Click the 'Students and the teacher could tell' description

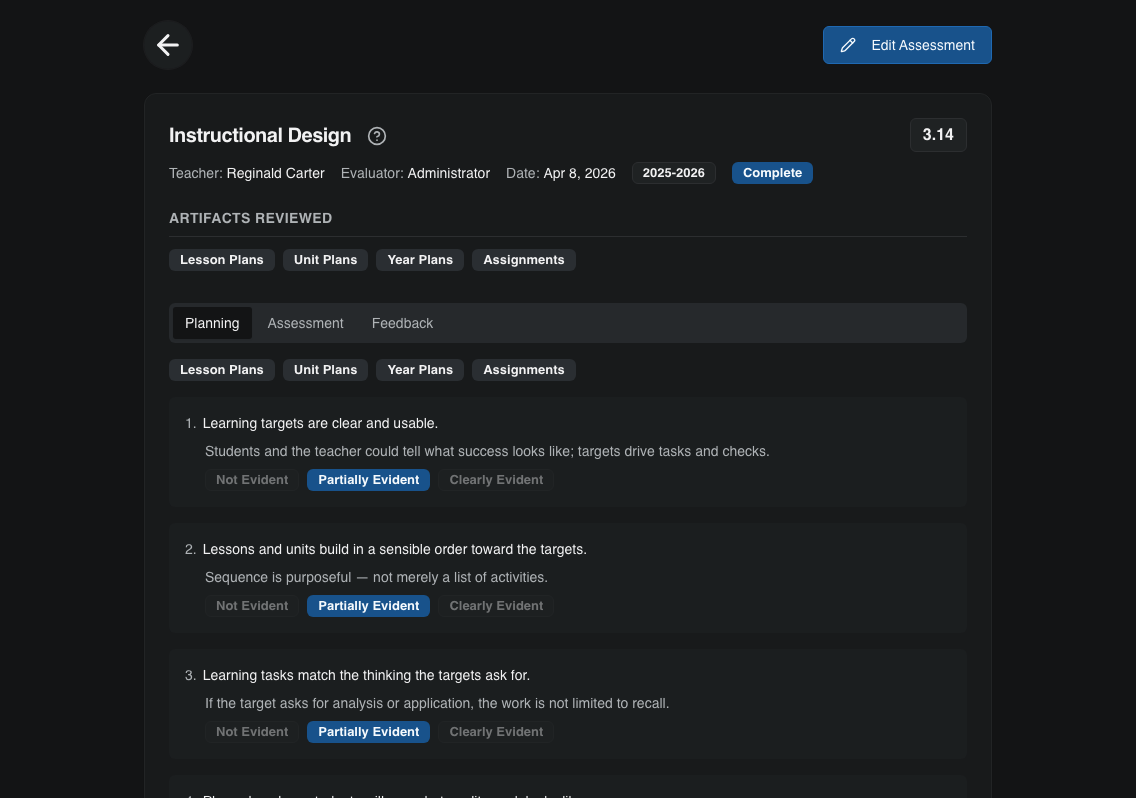pos(487,452)
